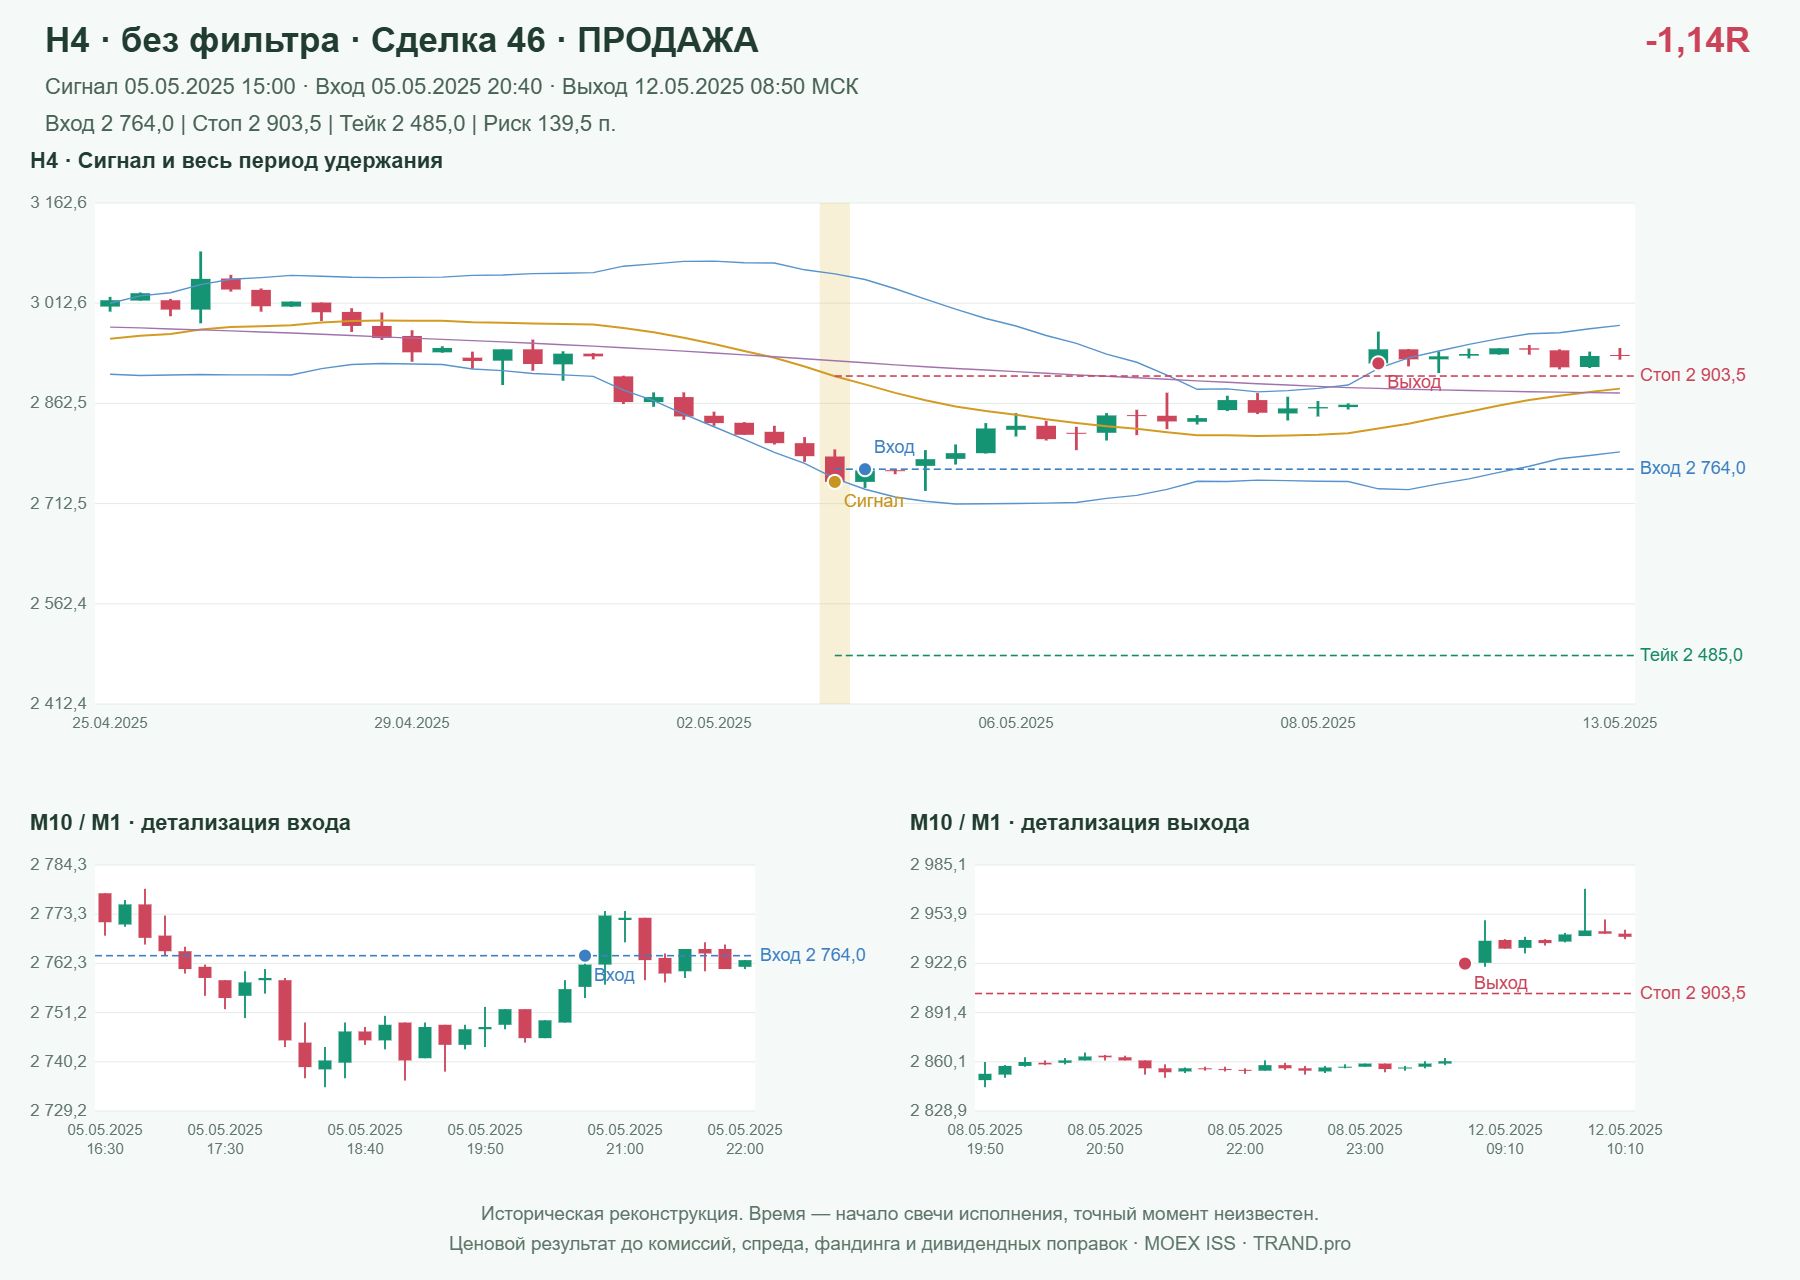Click the 2 985,1 axis label in exit chart

pyautogui.click(x=939, y=865)
